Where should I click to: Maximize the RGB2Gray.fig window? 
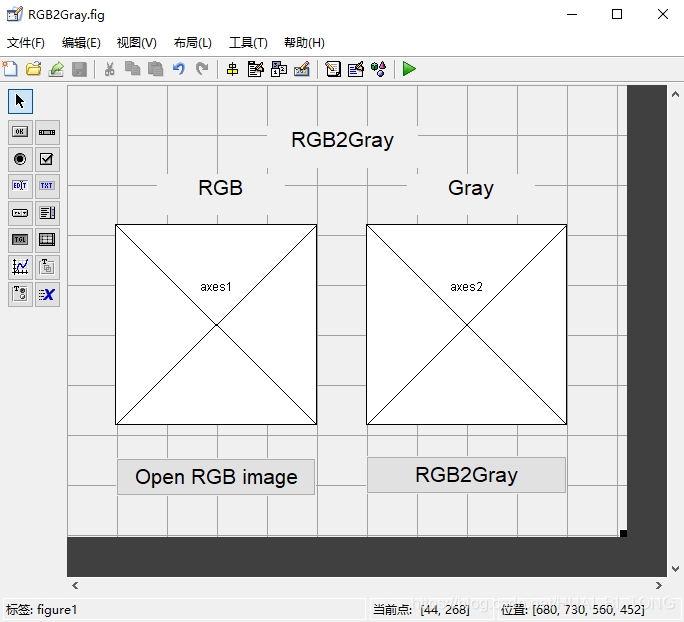(617, 14)
